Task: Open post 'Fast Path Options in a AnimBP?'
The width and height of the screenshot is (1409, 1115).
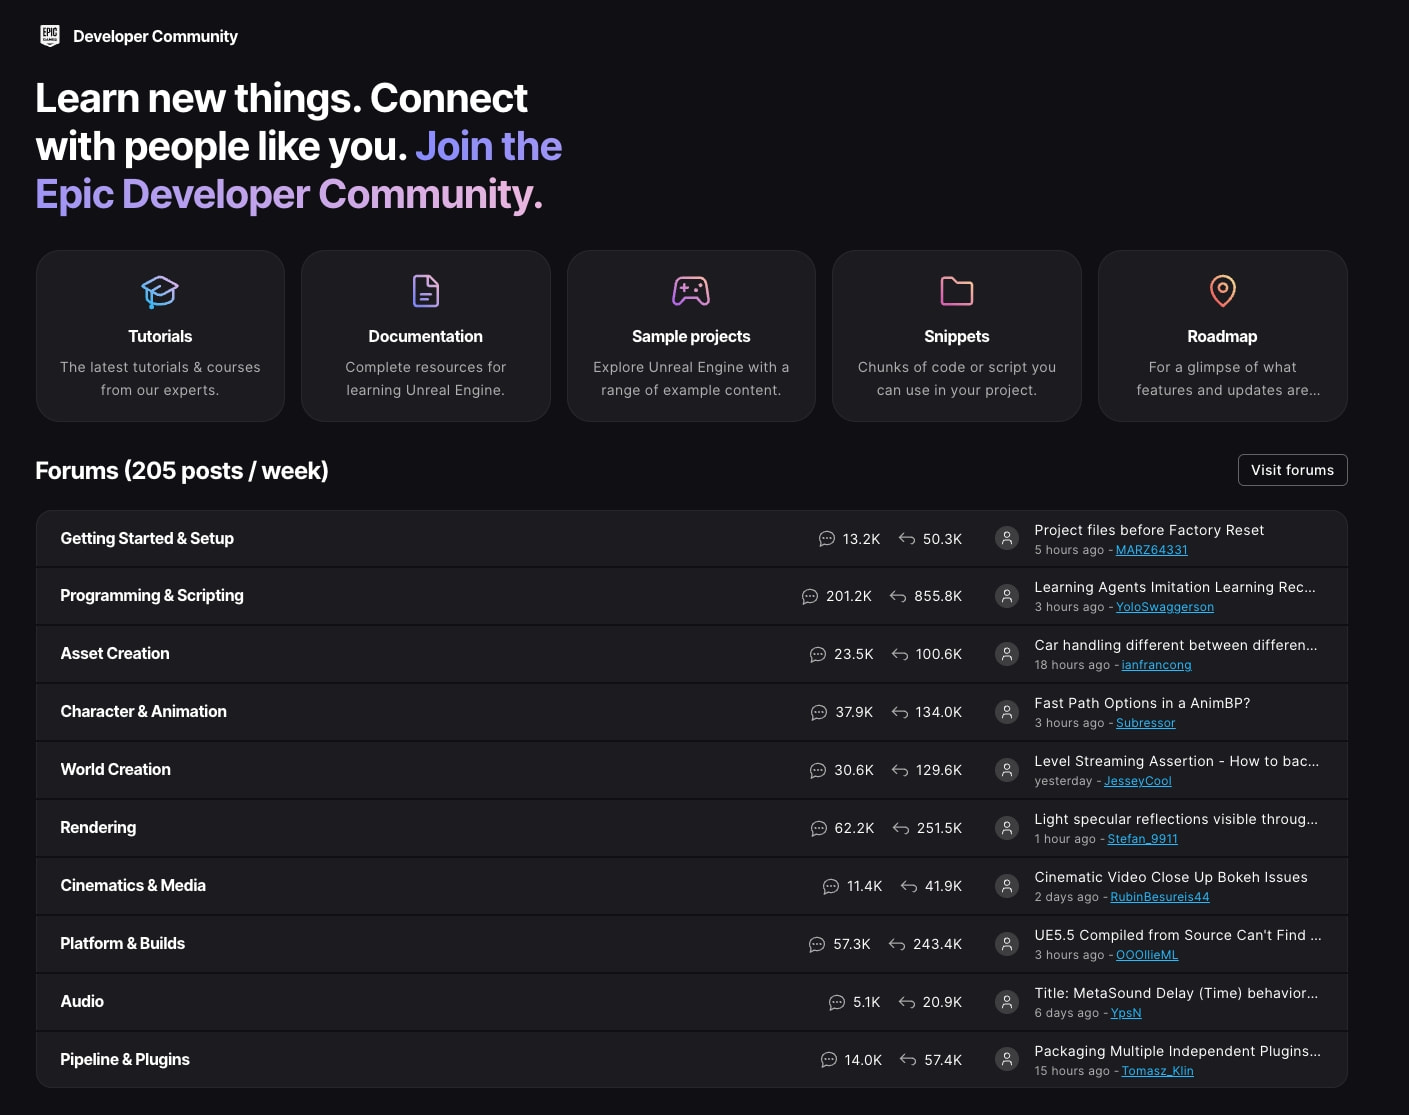Action: point(1142,703)
